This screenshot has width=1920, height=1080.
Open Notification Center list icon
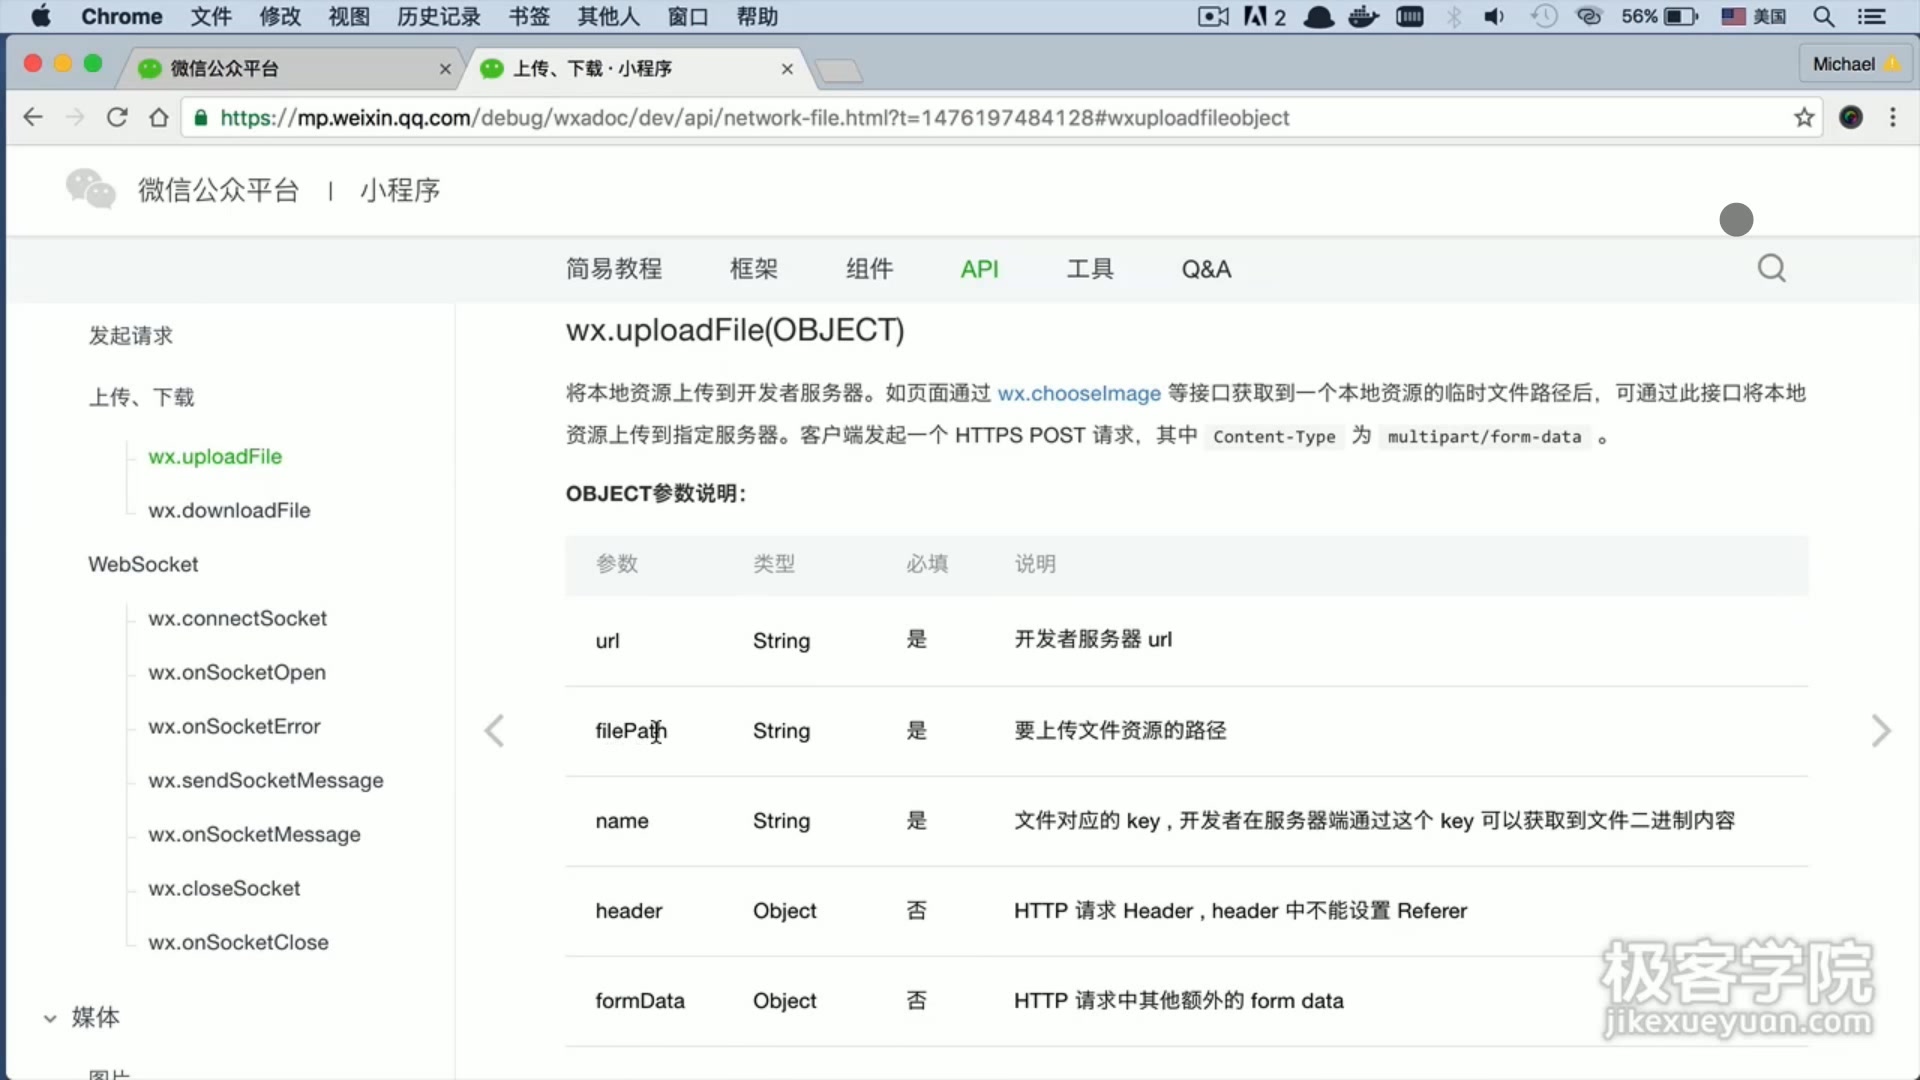tap(1871, 16)
